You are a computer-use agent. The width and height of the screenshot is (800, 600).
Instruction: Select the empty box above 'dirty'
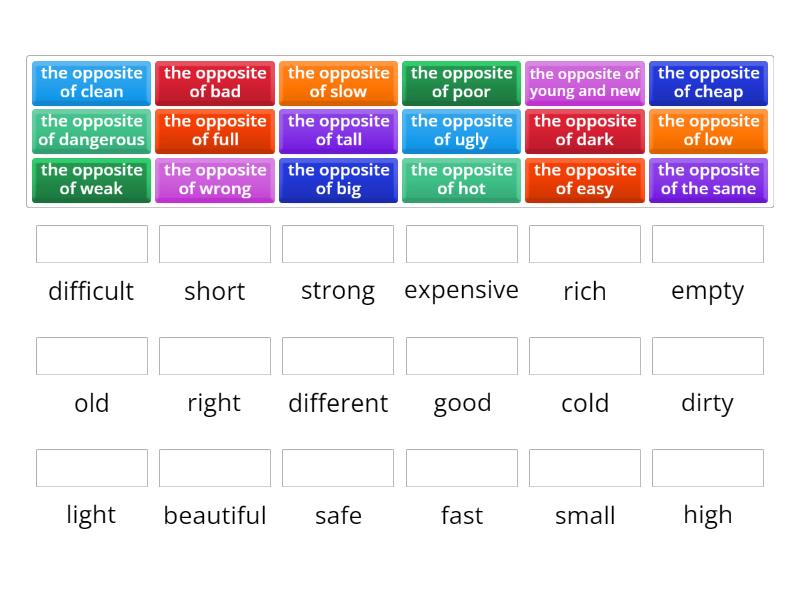coord(708,356)
